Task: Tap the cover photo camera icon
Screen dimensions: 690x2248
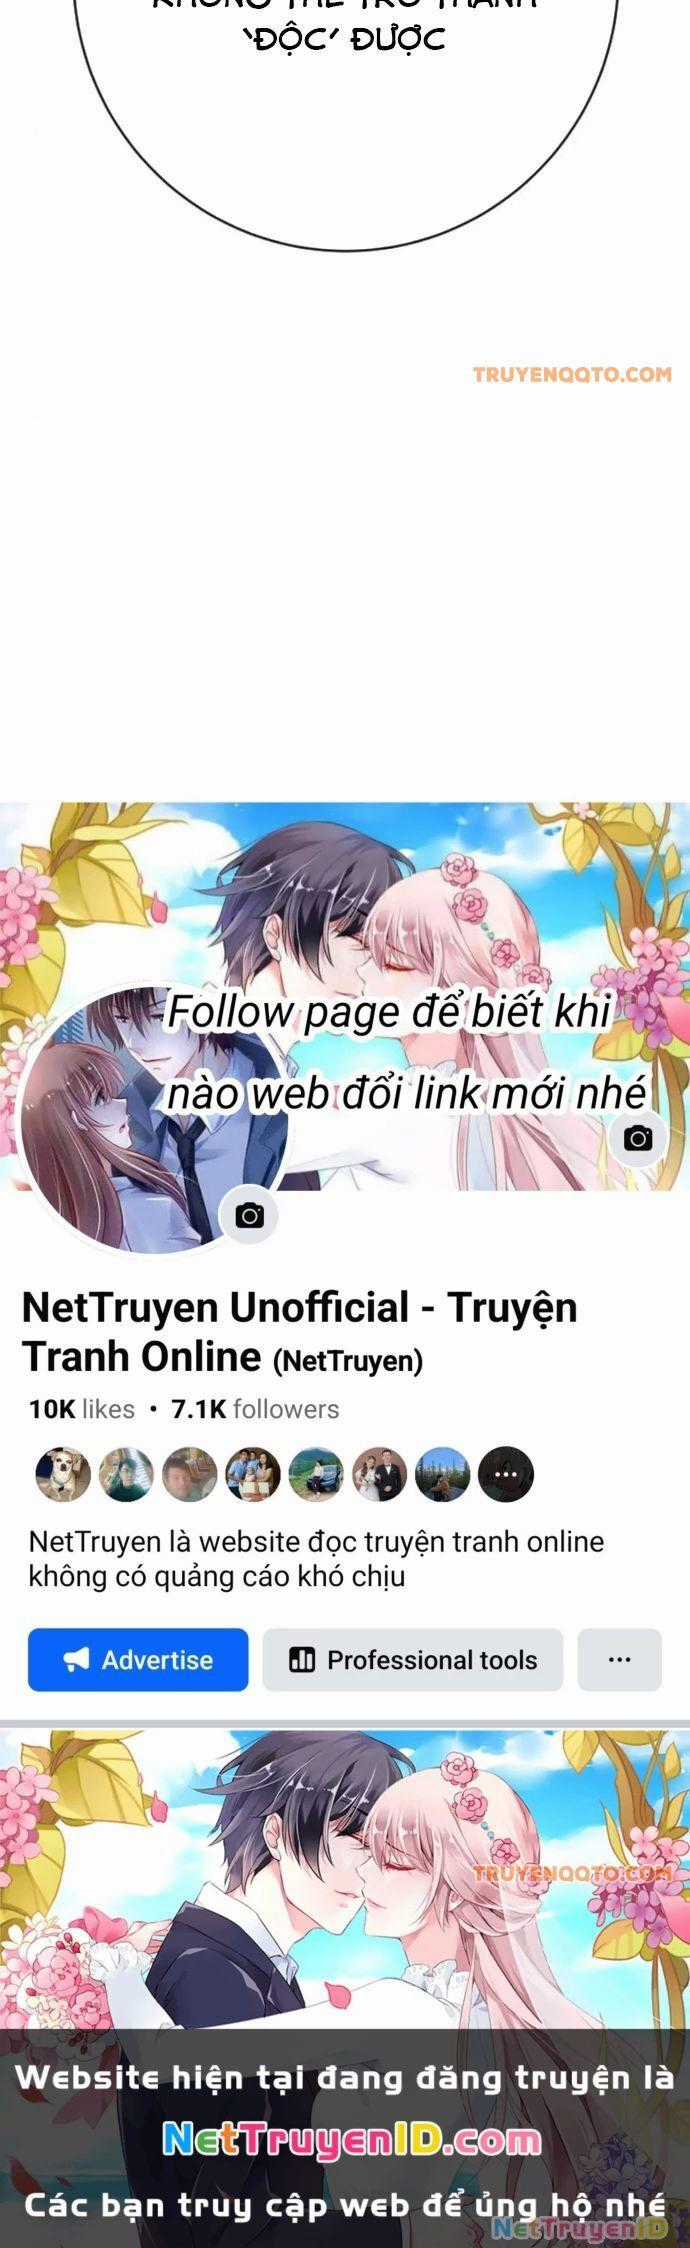Action: (638, 1138)
